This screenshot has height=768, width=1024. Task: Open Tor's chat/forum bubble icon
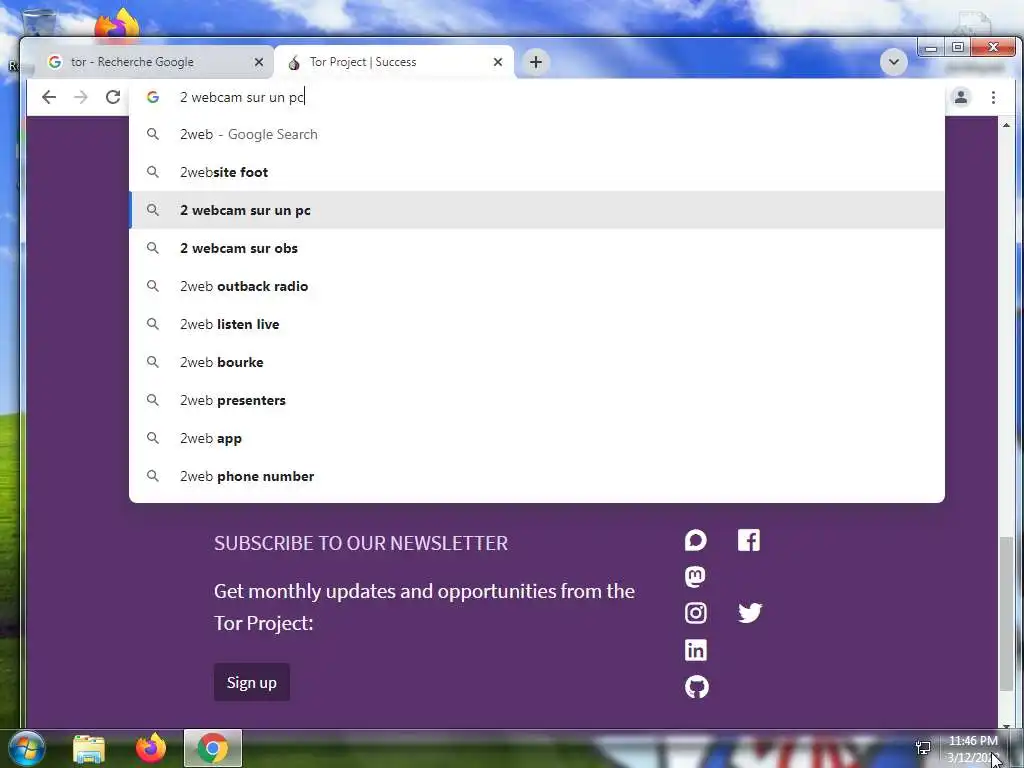pos(696,540)
